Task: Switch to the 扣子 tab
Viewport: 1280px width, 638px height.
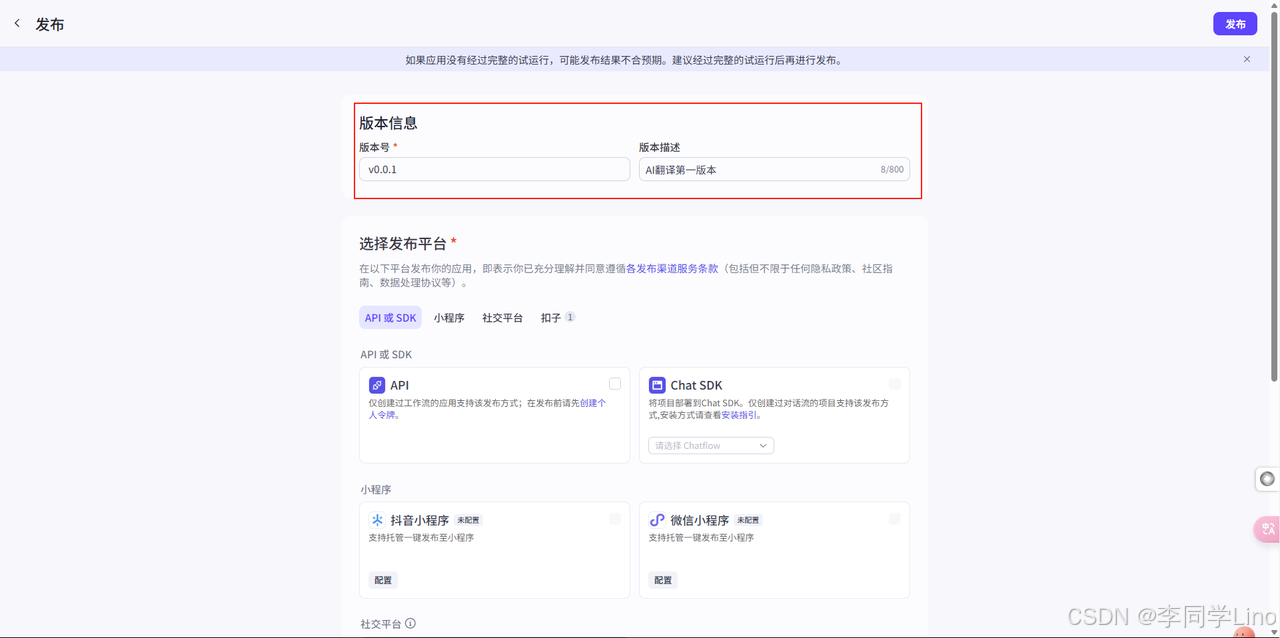Action: click(557, 317)
